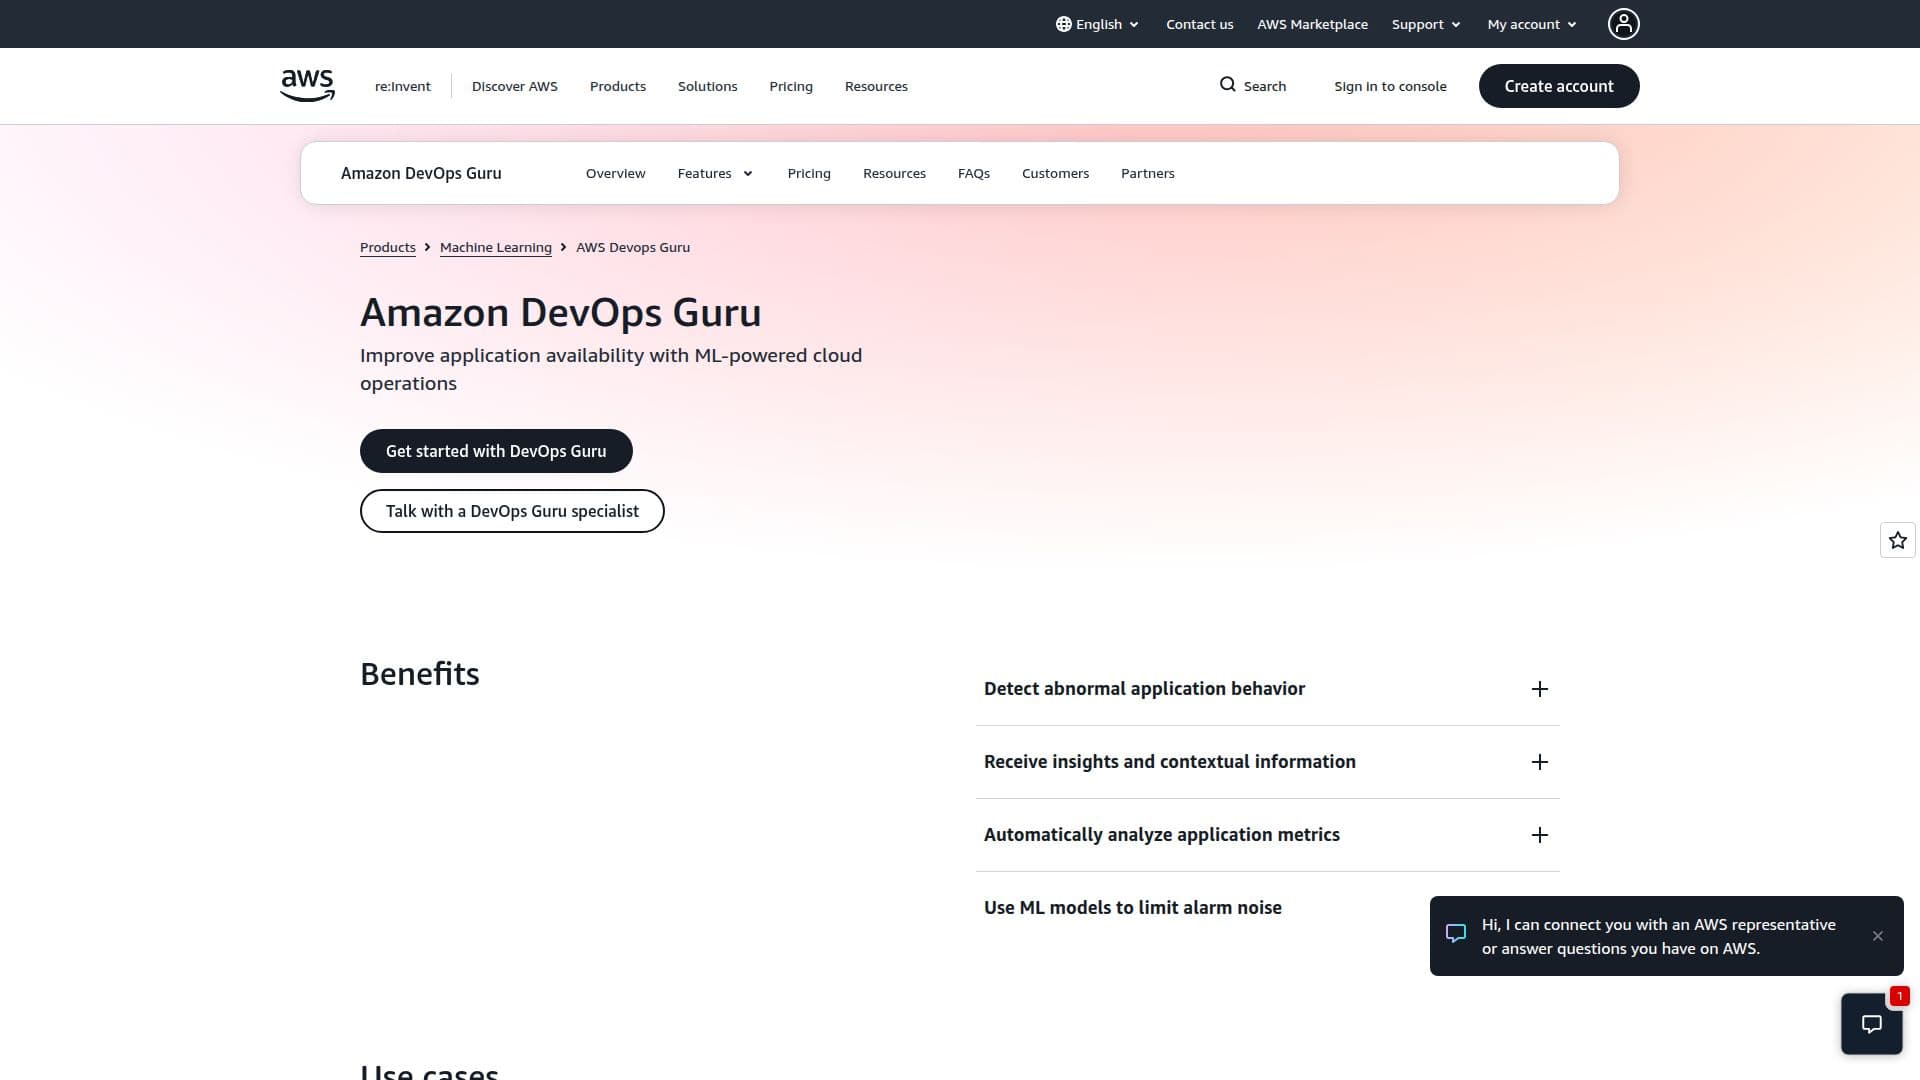Open the Solutions main menu
Image resolution: width=1920 pixels, height=1080 pixels.
[707, 86]
